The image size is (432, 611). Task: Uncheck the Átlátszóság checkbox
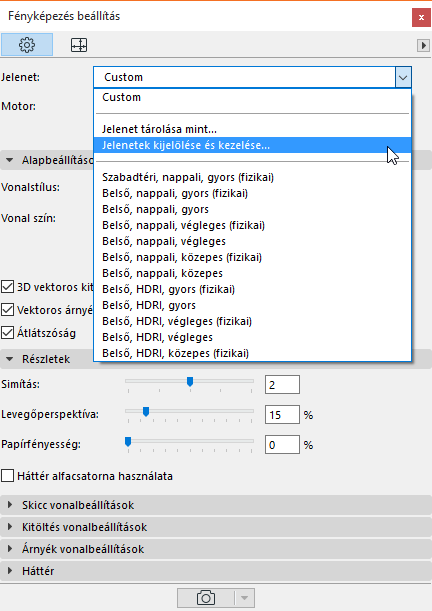[x=7, y=333]
